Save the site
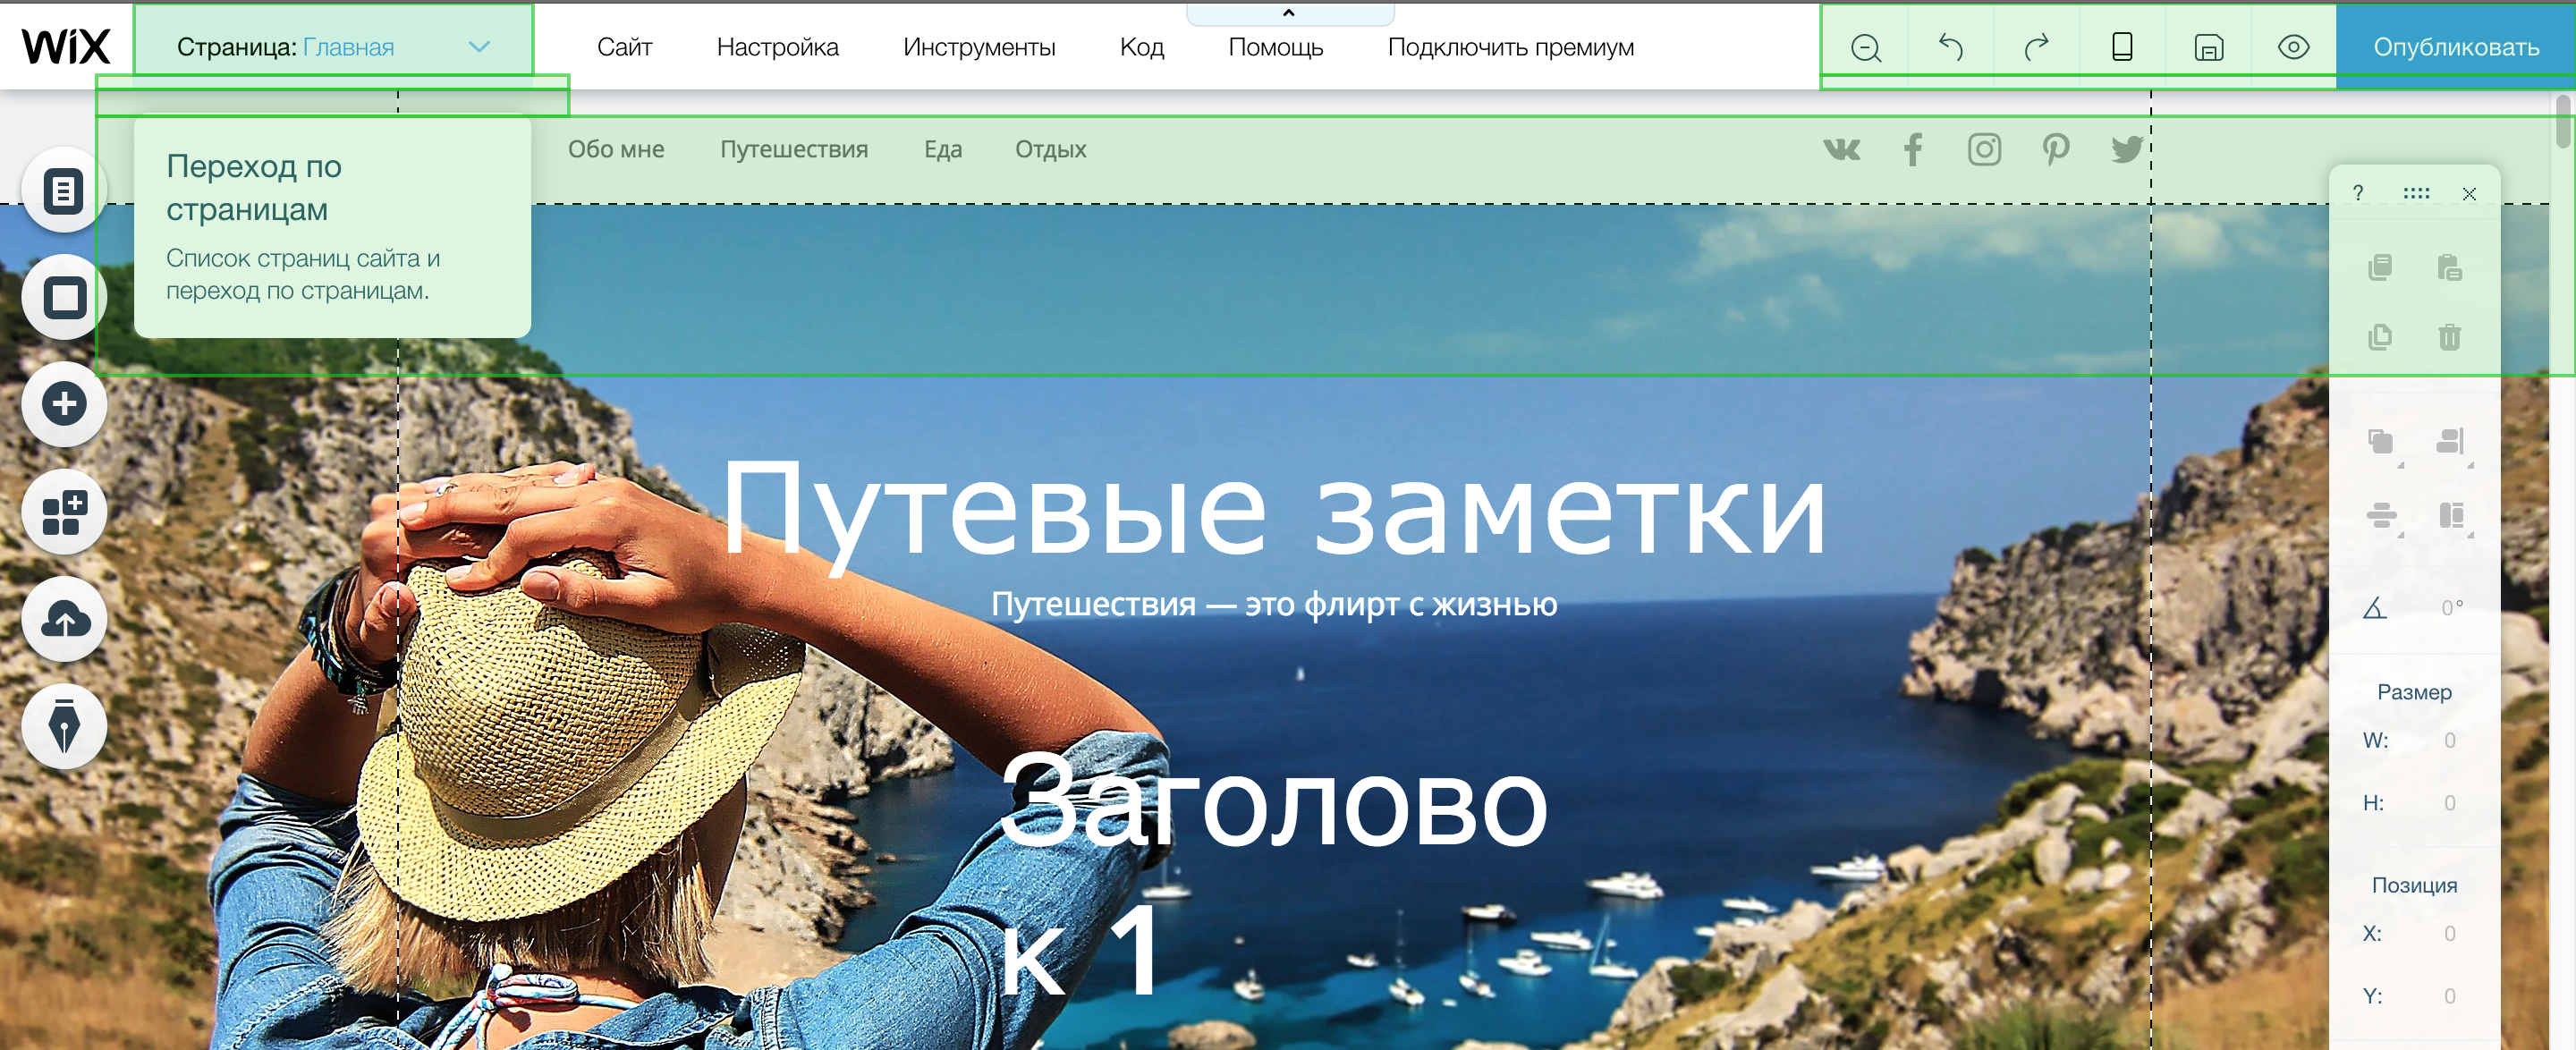 tap(2208, 46)
